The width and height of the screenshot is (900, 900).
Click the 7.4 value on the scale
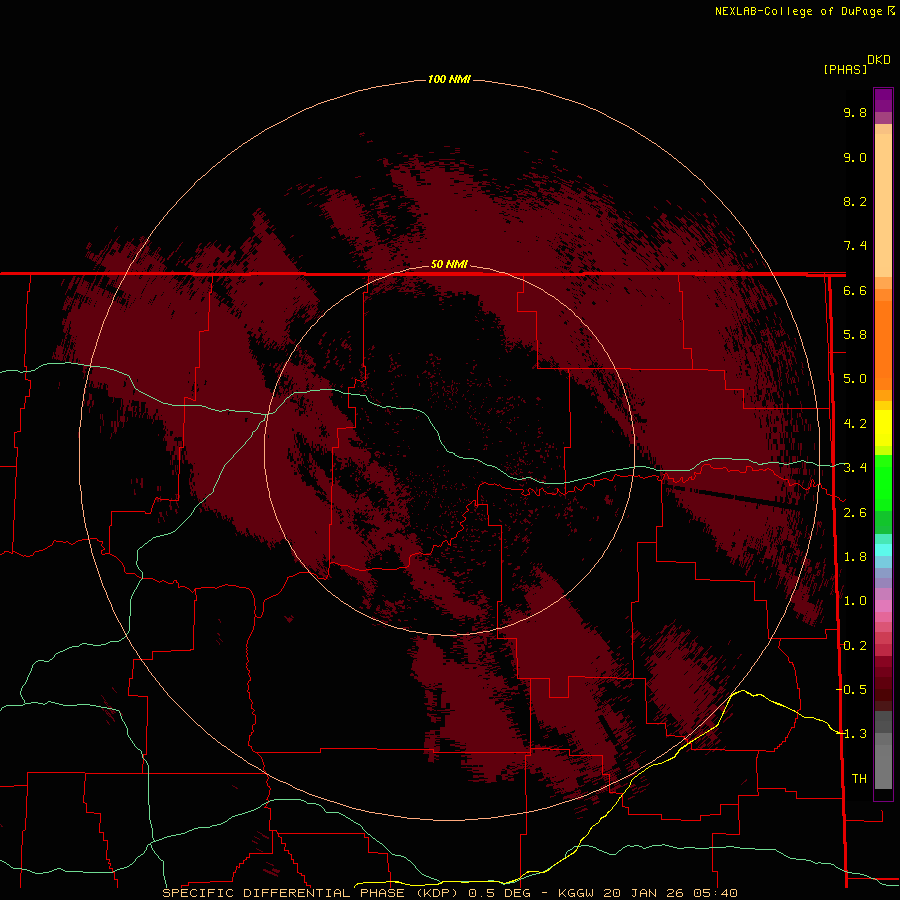(855, 246)
